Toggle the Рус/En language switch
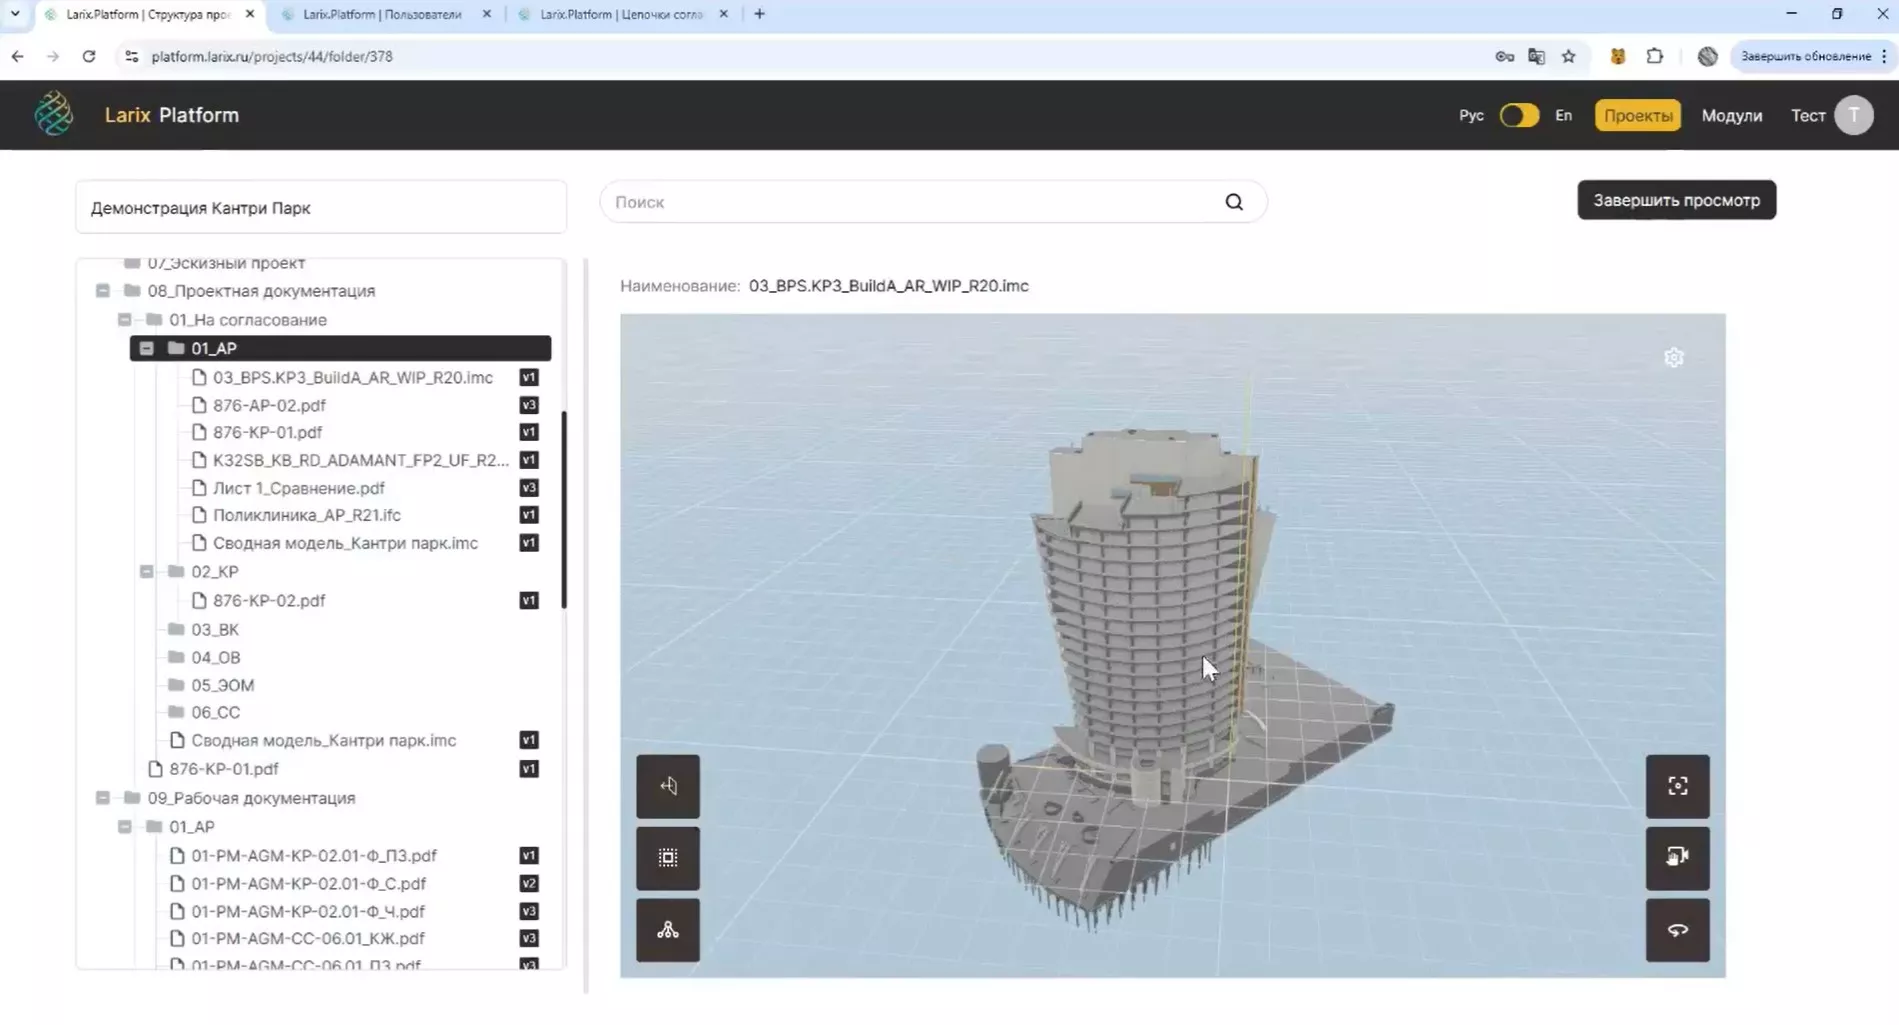Image resolution: width=1899 pixels, height=1025 pixels. 1518,116
